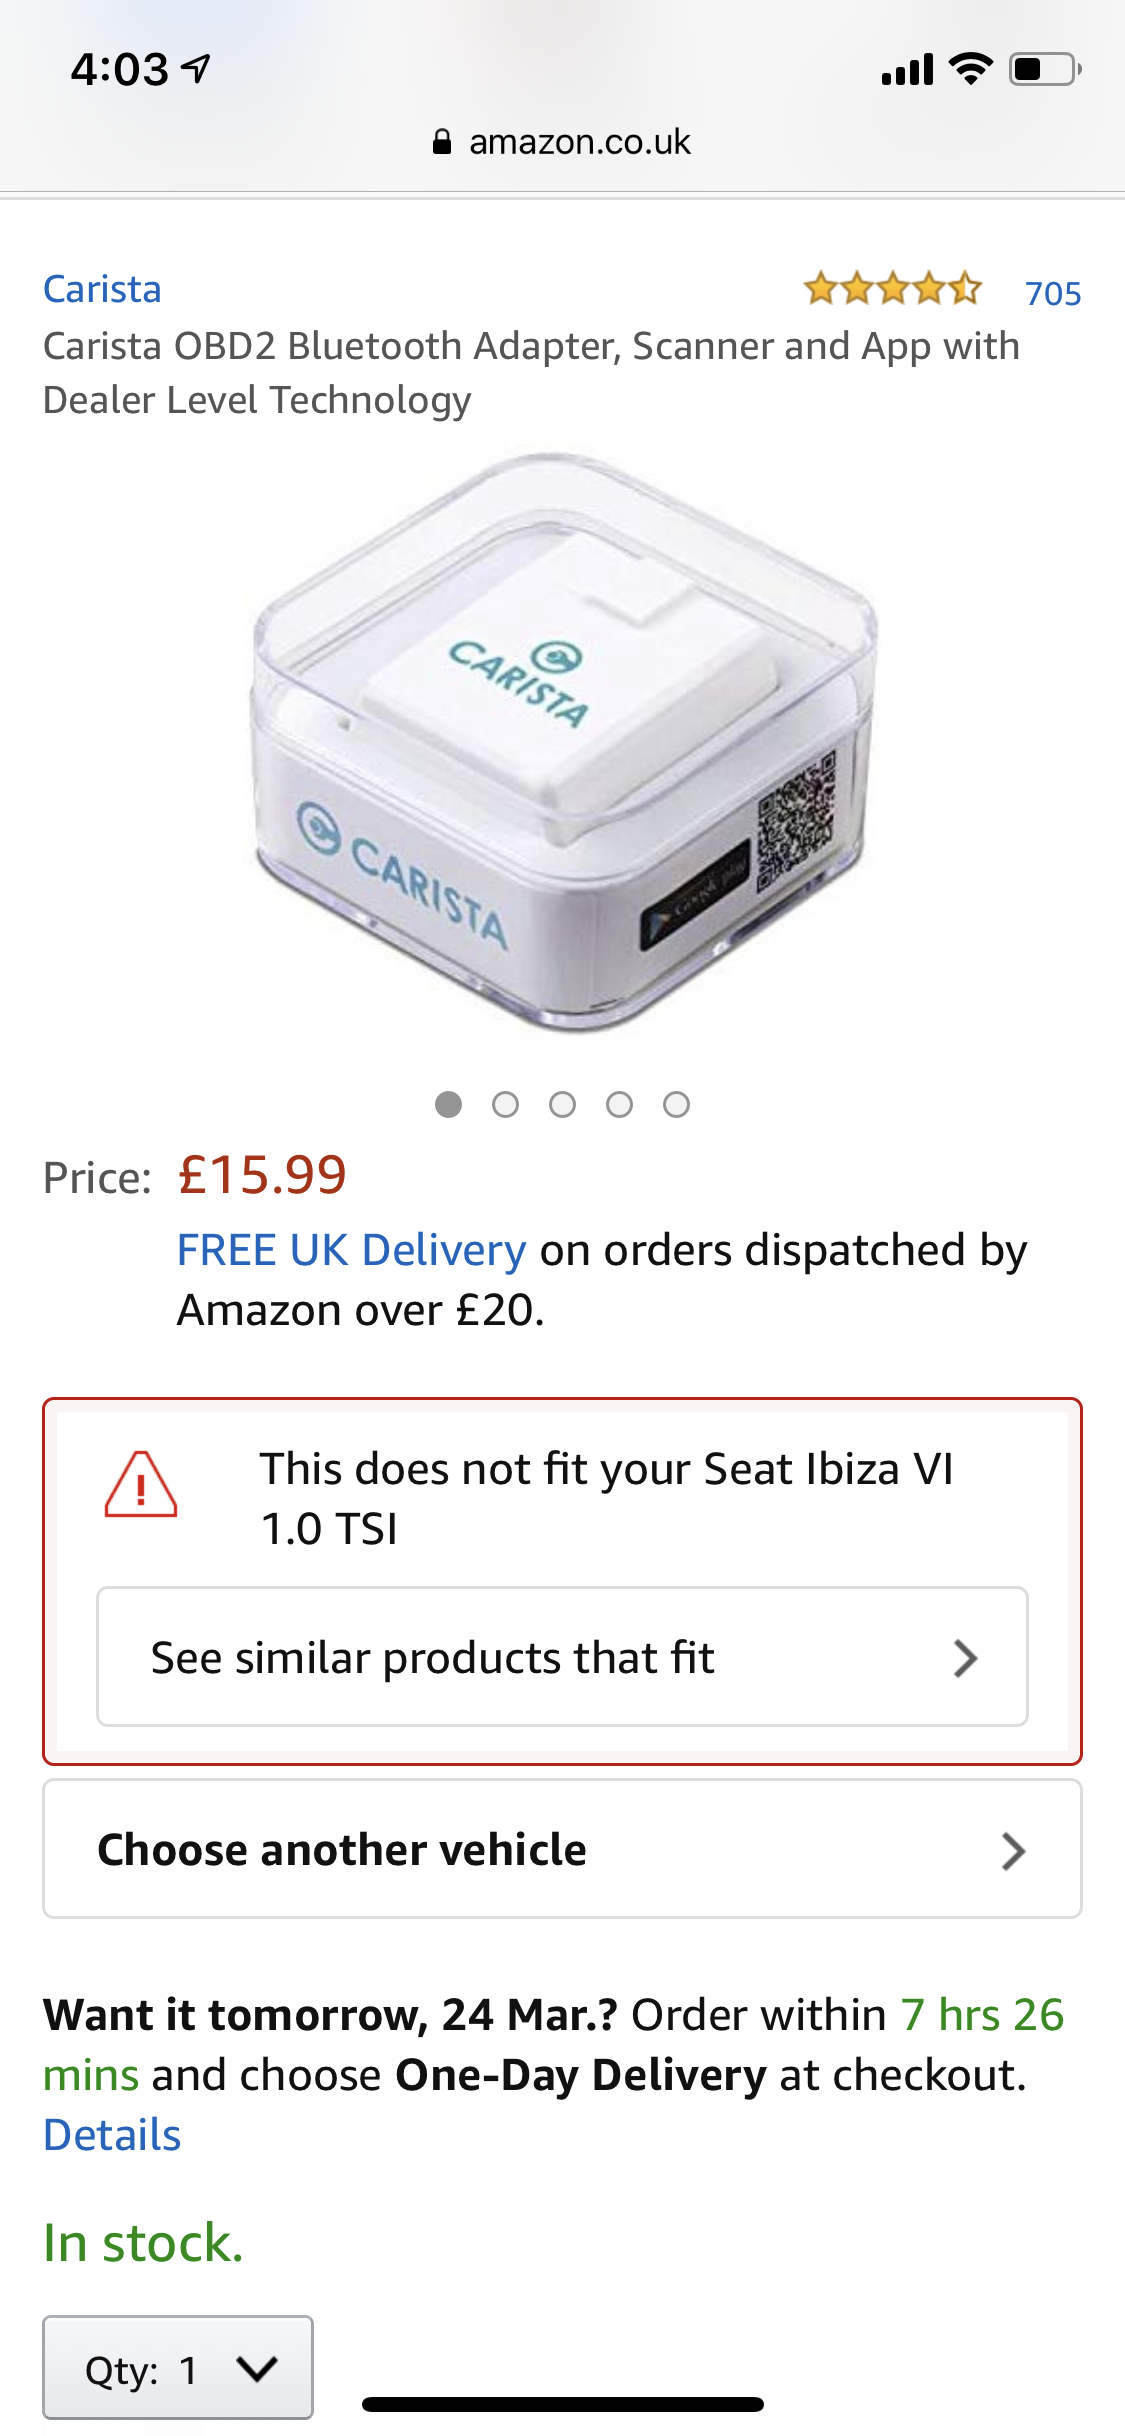Select the fourth image carousel dot
The image size is (1125, 2436).
pos(620,1104)
